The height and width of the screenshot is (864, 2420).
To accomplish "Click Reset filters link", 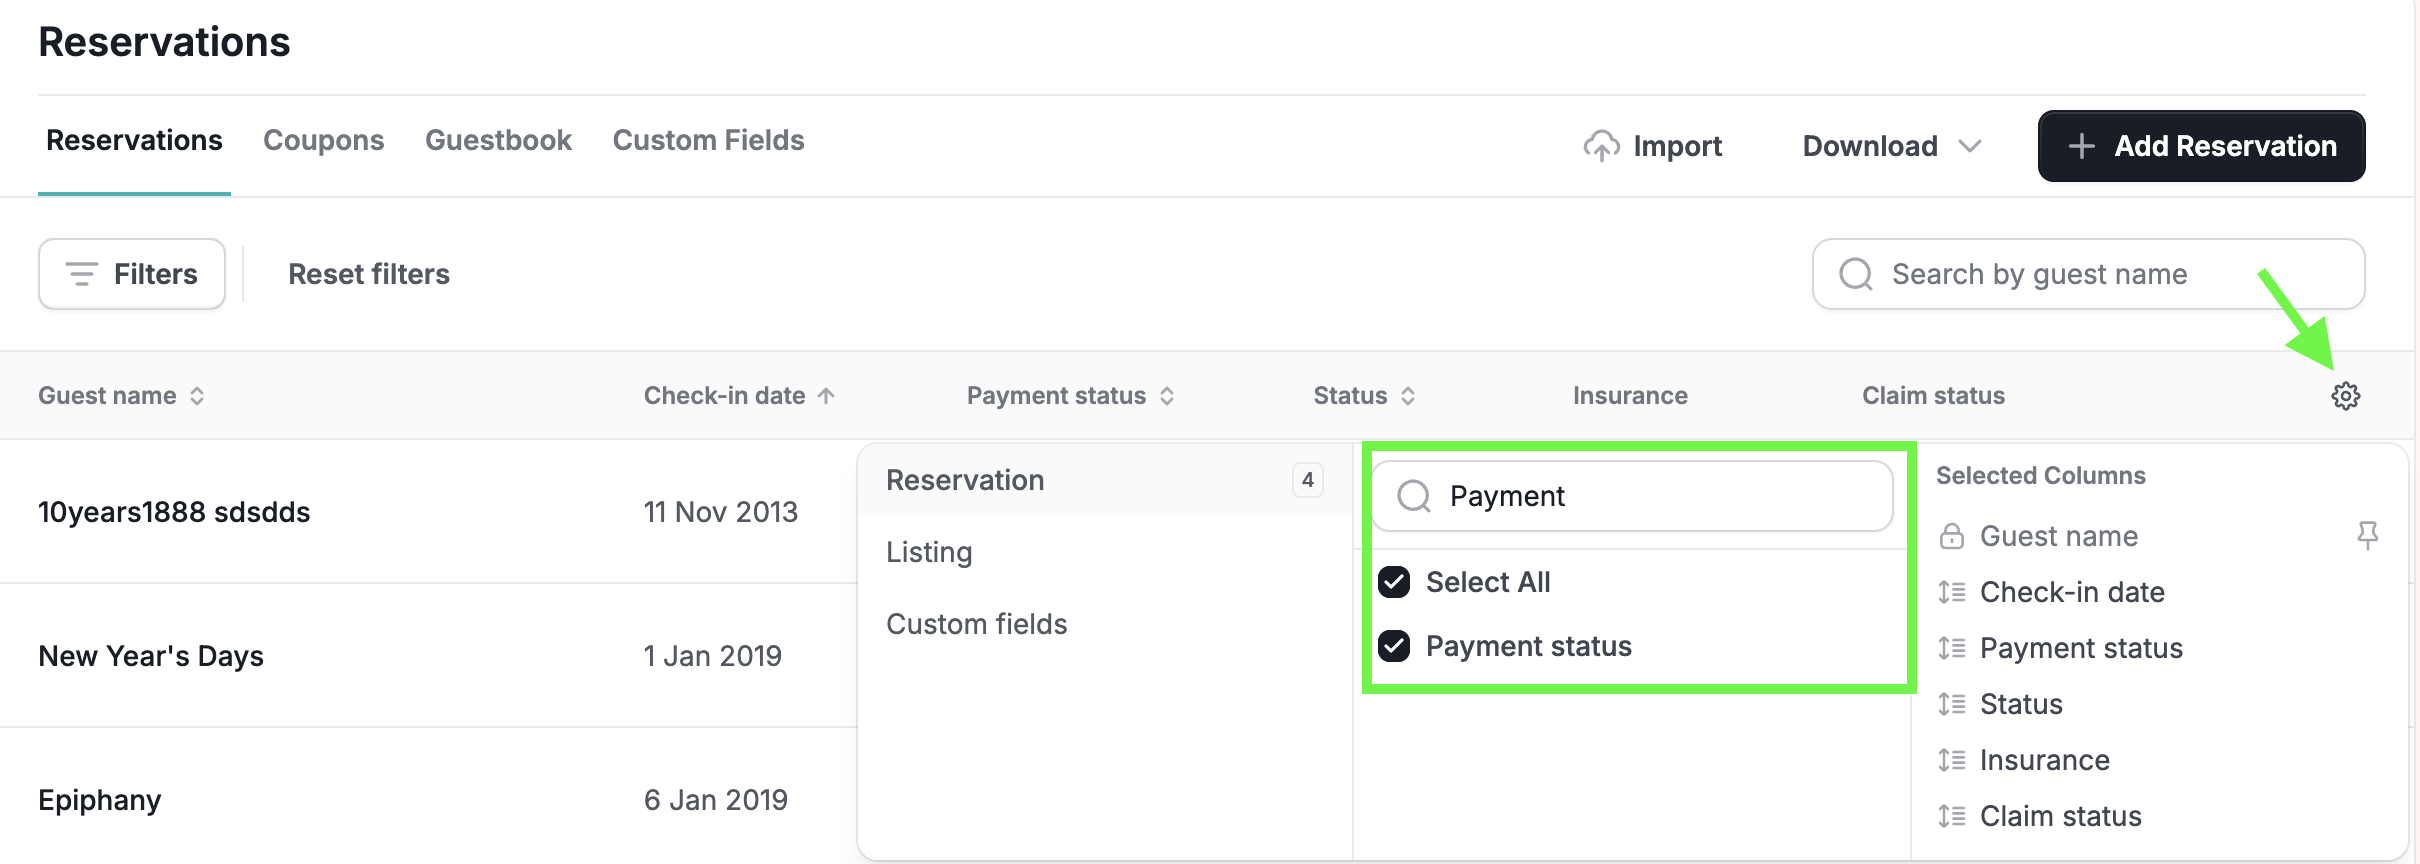I will pos(369,274).
